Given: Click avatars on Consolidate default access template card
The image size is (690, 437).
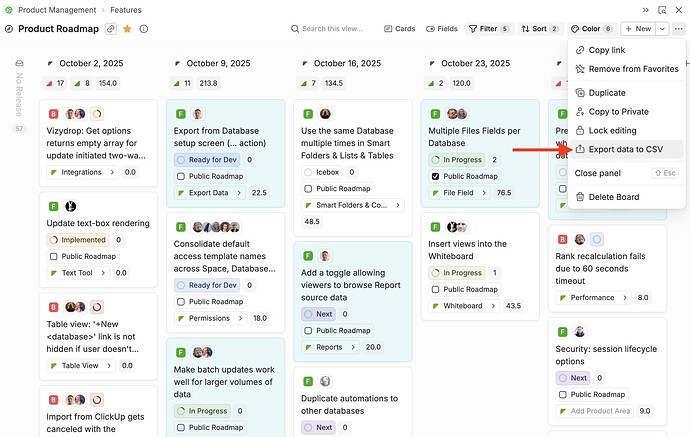Looking at the screenshot, I should click(x=216, y=227).
